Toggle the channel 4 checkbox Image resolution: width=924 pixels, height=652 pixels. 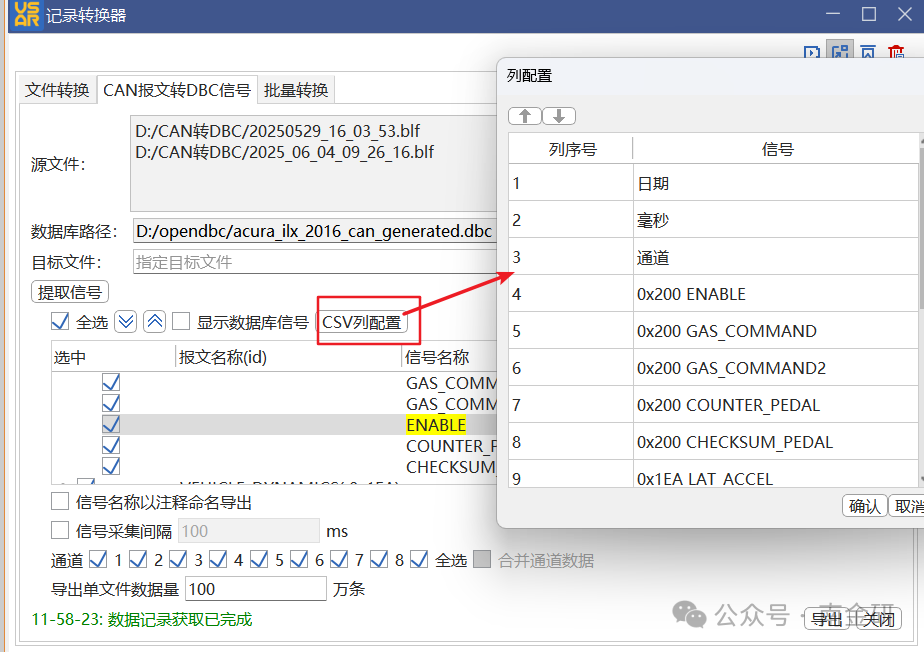pyautogui.click(x=218, y=559)
